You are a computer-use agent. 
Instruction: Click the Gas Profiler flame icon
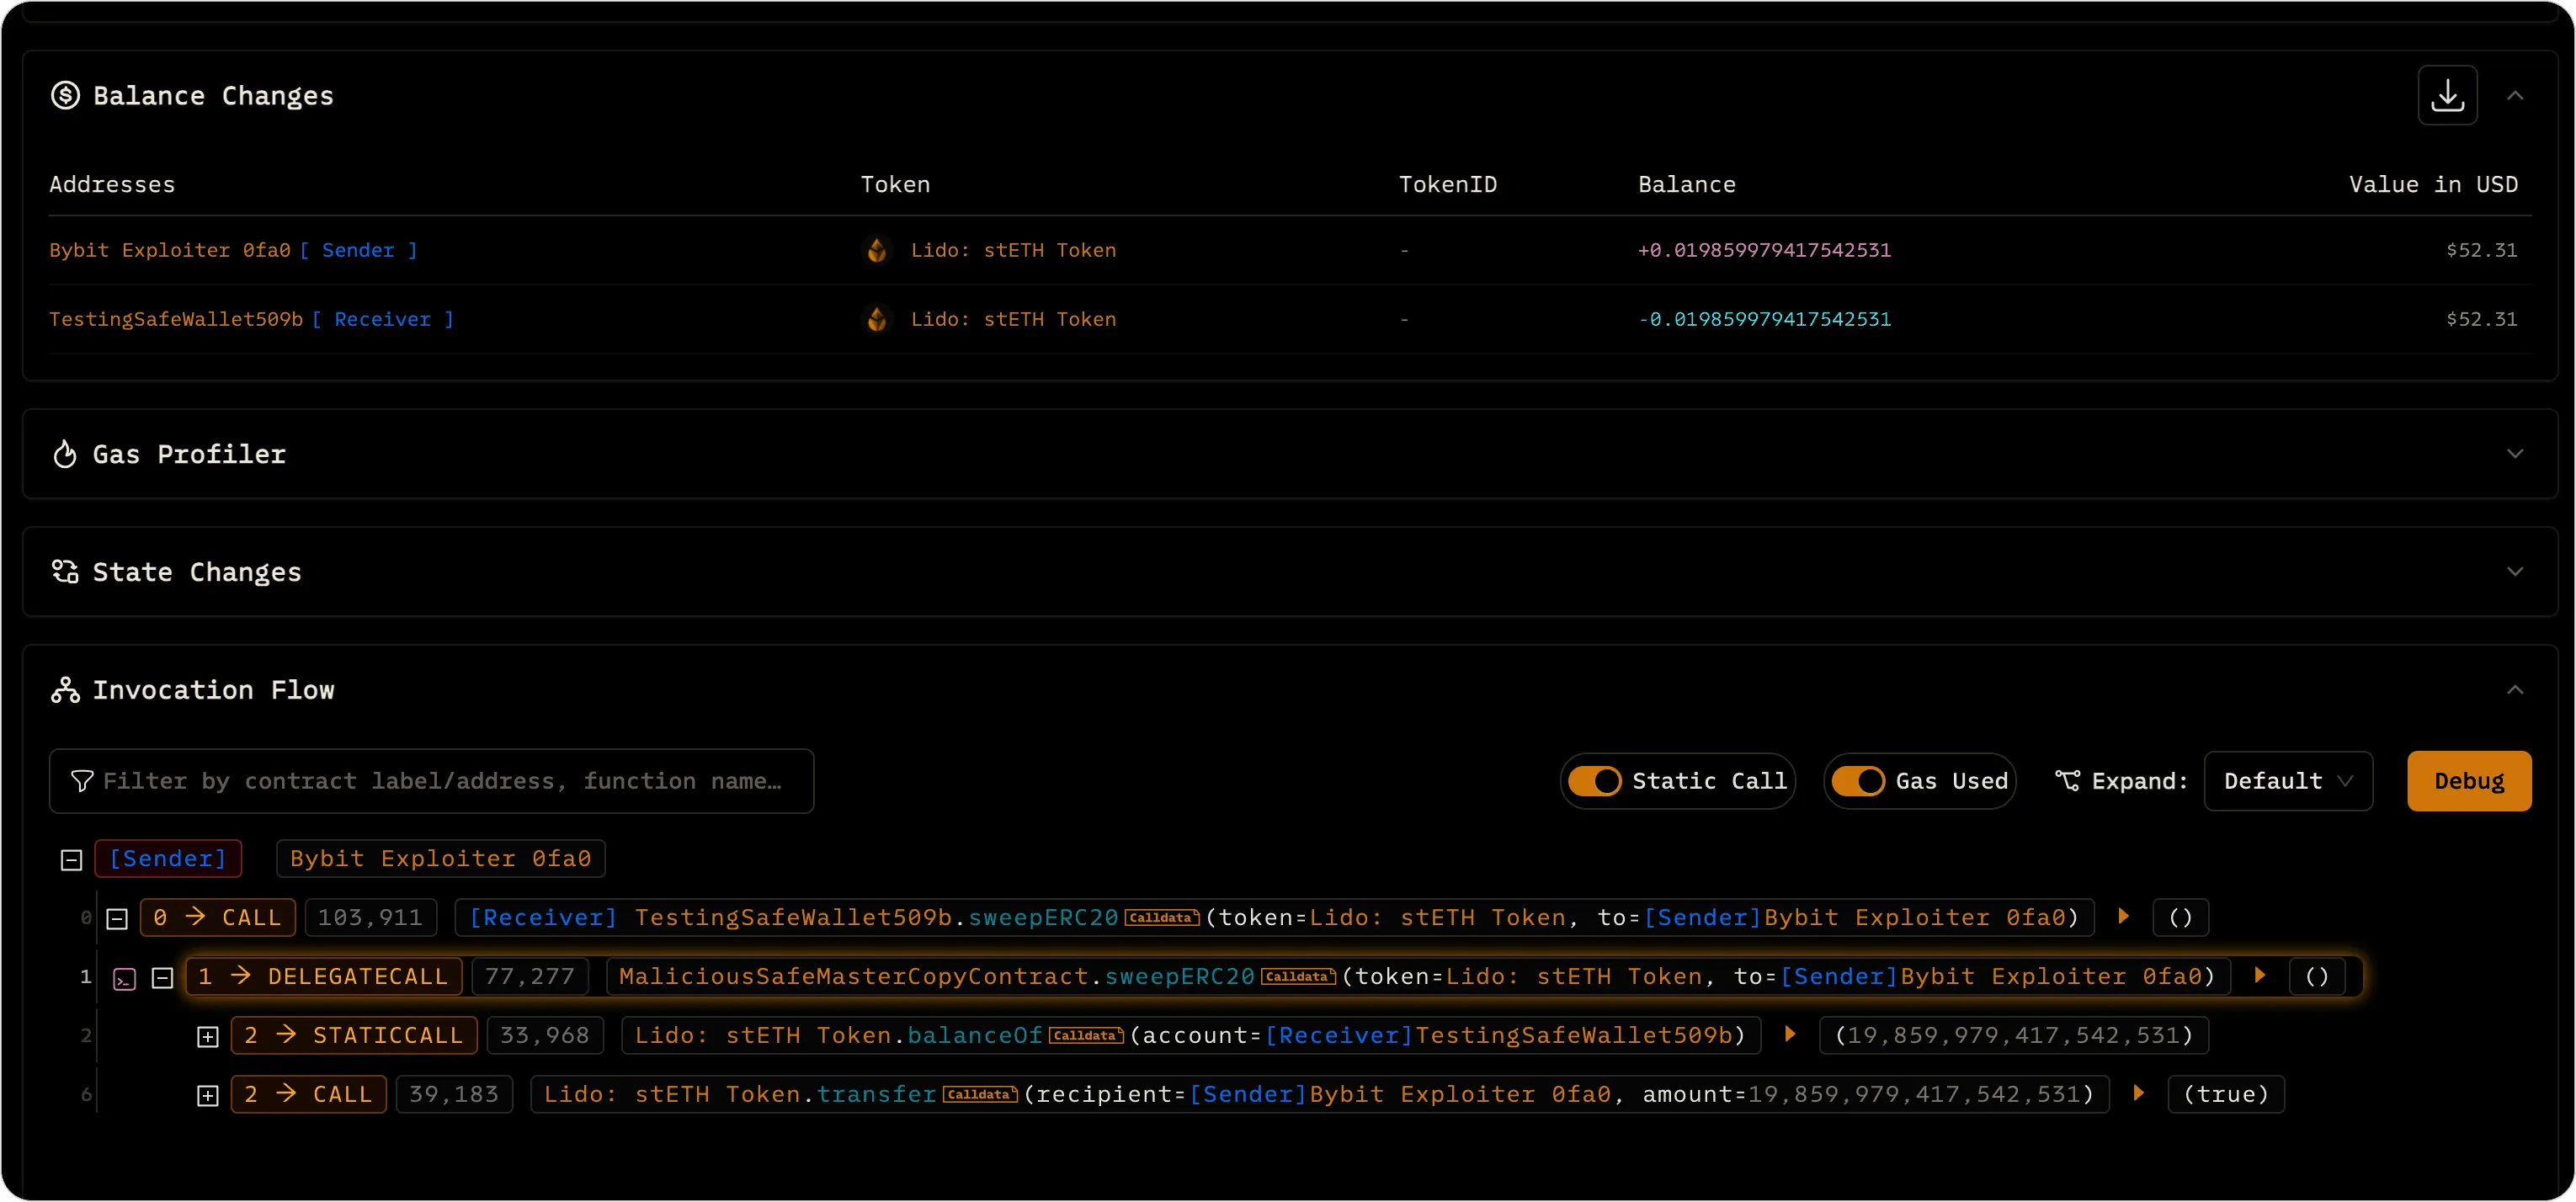(x=65, y=454)
